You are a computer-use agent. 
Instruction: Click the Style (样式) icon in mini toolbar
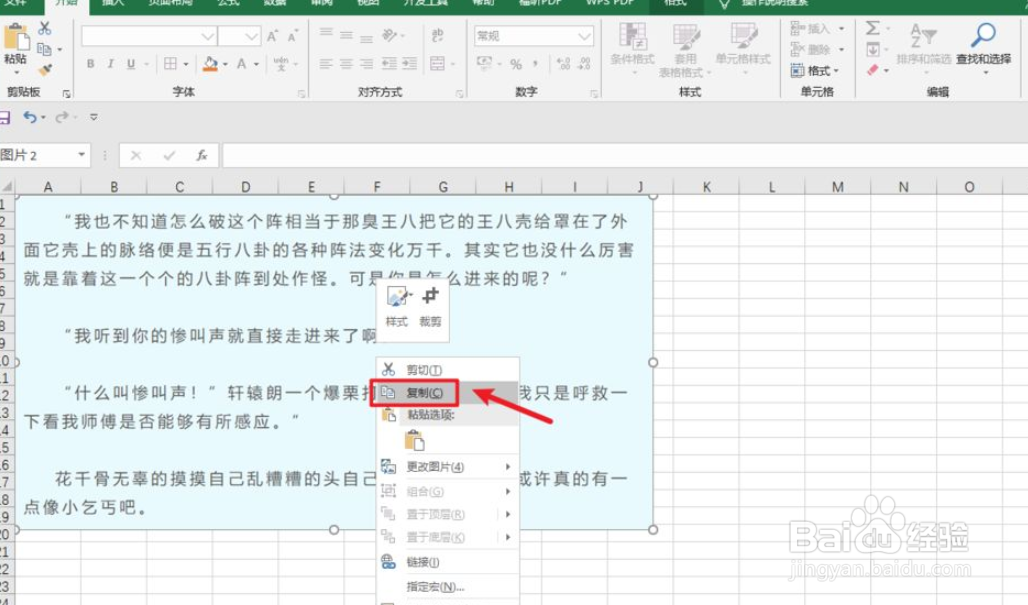[396, 297]
